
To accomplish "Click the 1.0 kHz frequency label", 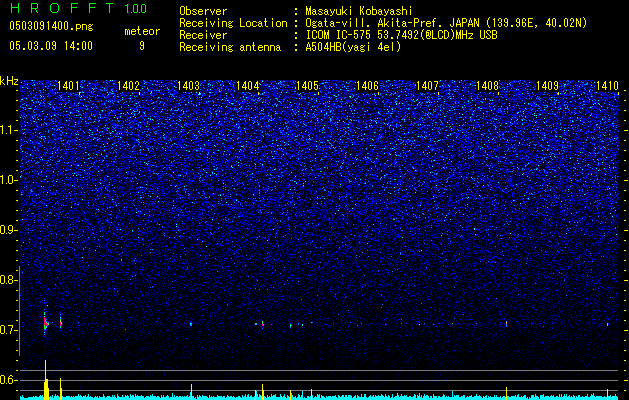I will (8, 180).
